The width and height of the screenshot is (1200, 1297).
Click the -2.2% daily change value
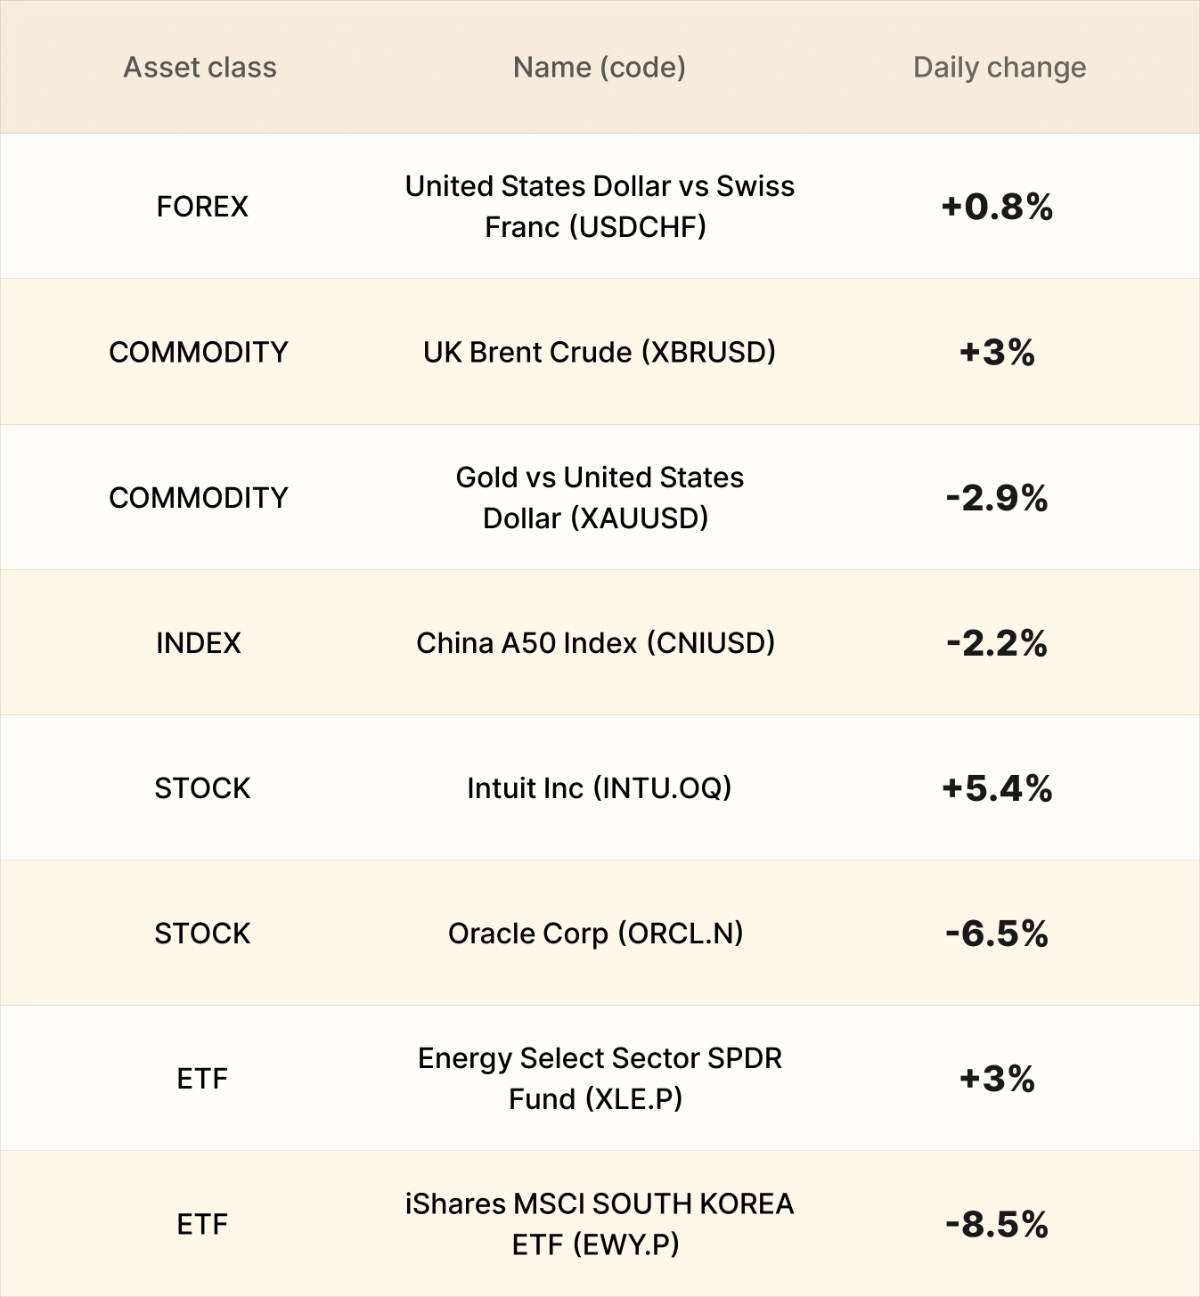click(997, 643)
